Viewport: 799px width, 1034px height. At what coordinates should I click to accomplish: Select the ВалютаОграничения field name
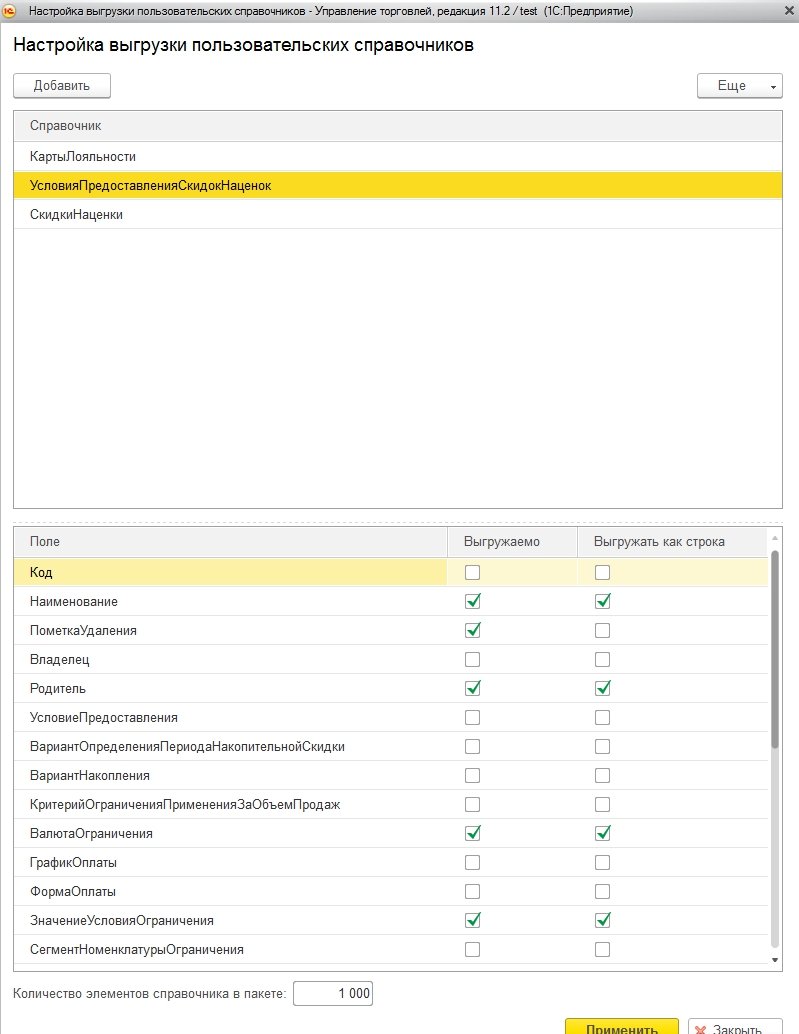click(91, 834)
